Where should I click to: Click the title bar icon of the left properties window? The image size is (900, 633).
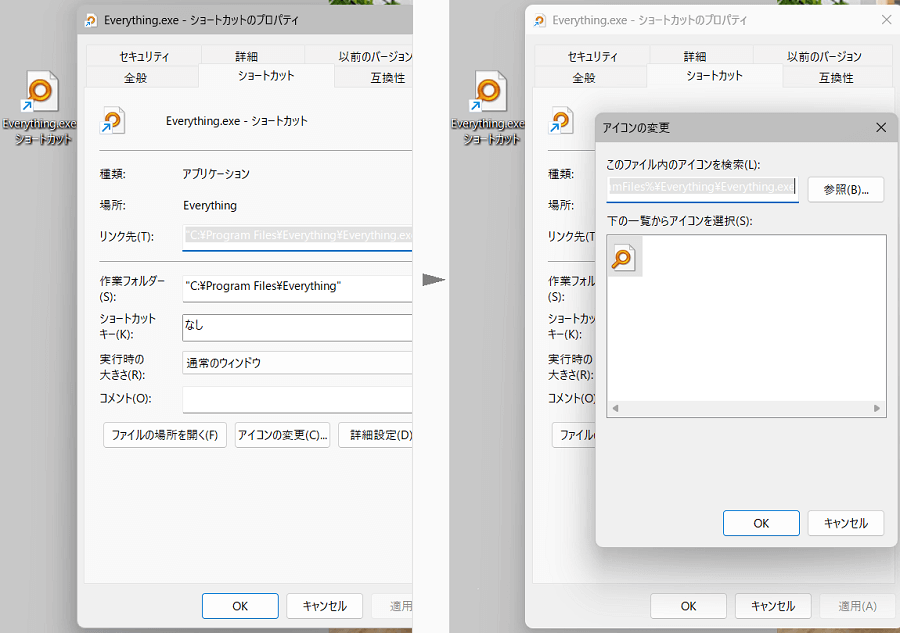pyautogui.click(x=91, y=21)
